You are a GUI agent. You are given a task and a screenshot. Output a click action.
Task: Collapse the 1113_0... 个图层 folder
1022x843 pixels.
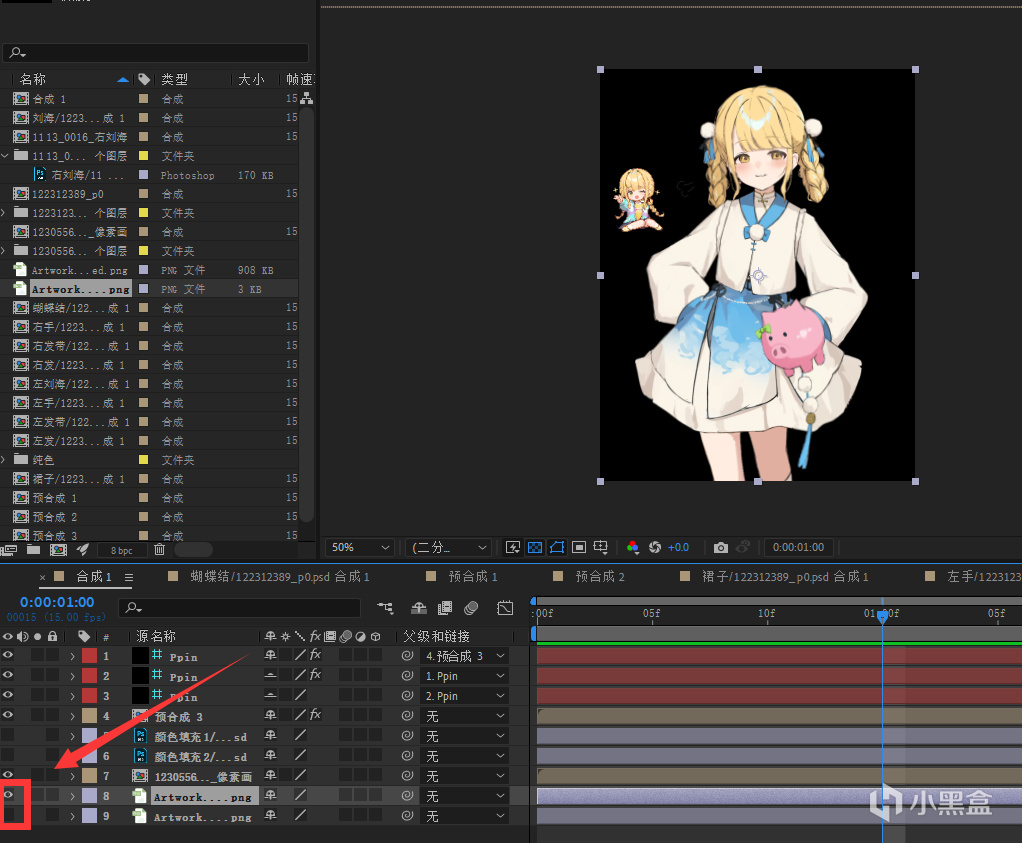[5, 155]
